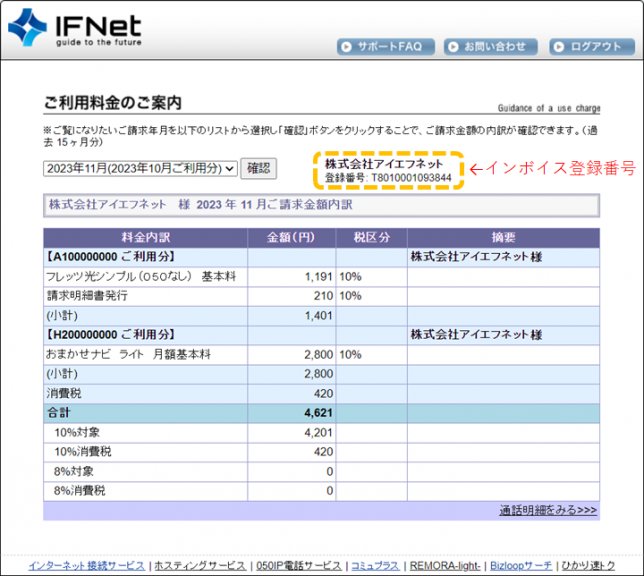This screenshot has height=576, width=644.
Task: Go to ホスティングサービス footer link
Action: tap(198, 565)
